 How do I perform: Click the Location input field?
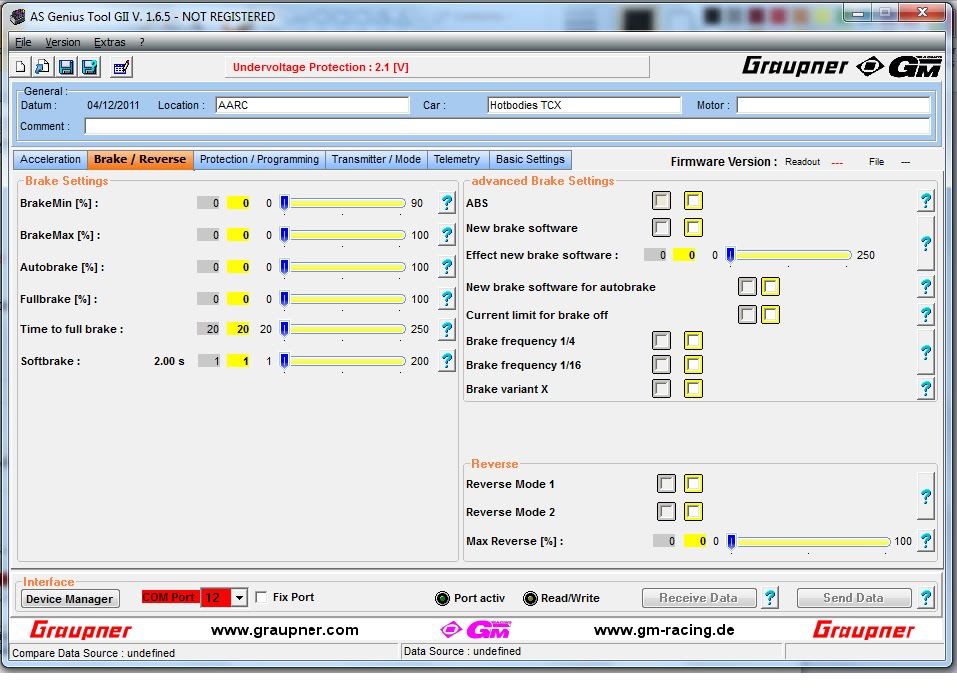tap(312, 105)
